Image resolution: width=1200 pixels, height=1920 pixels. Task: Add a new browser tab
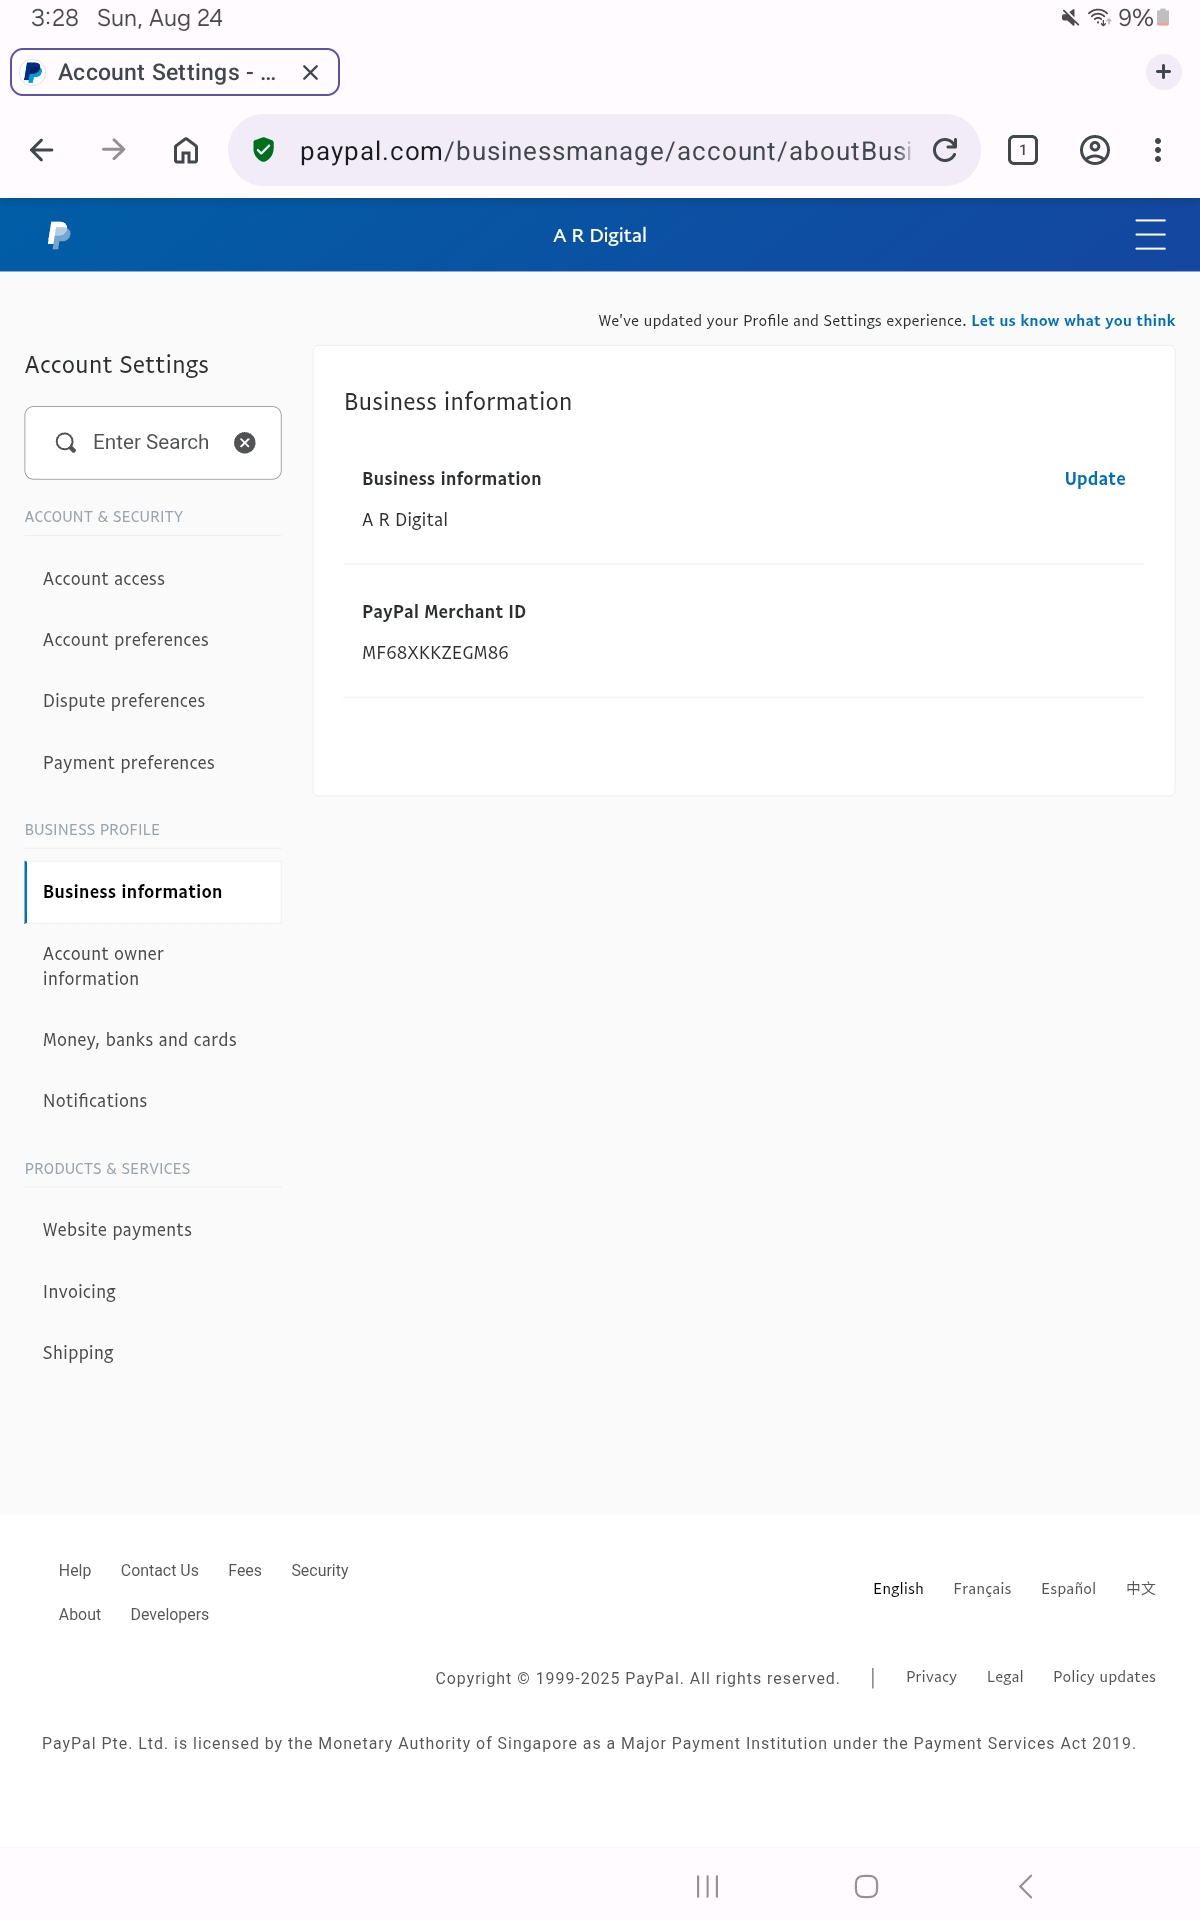click(x=1163, y=72)
